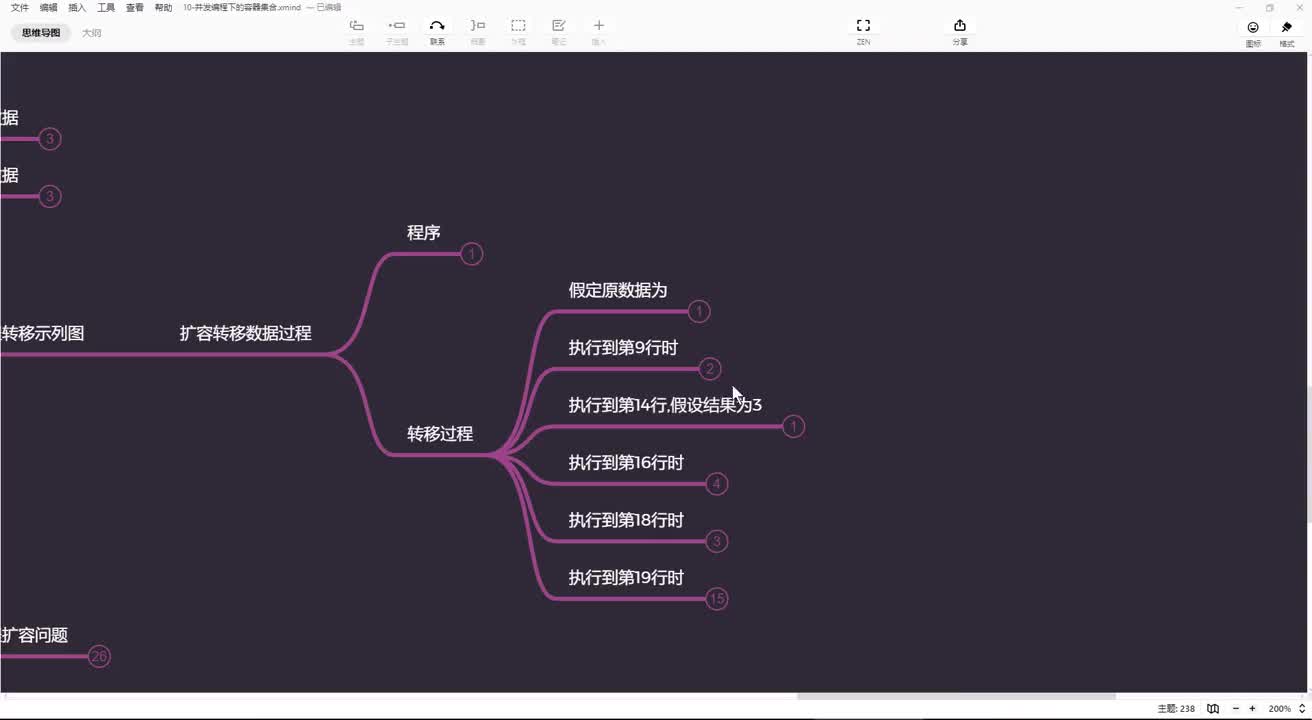Expand collapsed node 15 under 执行到第19行时

tap(716, 599)
